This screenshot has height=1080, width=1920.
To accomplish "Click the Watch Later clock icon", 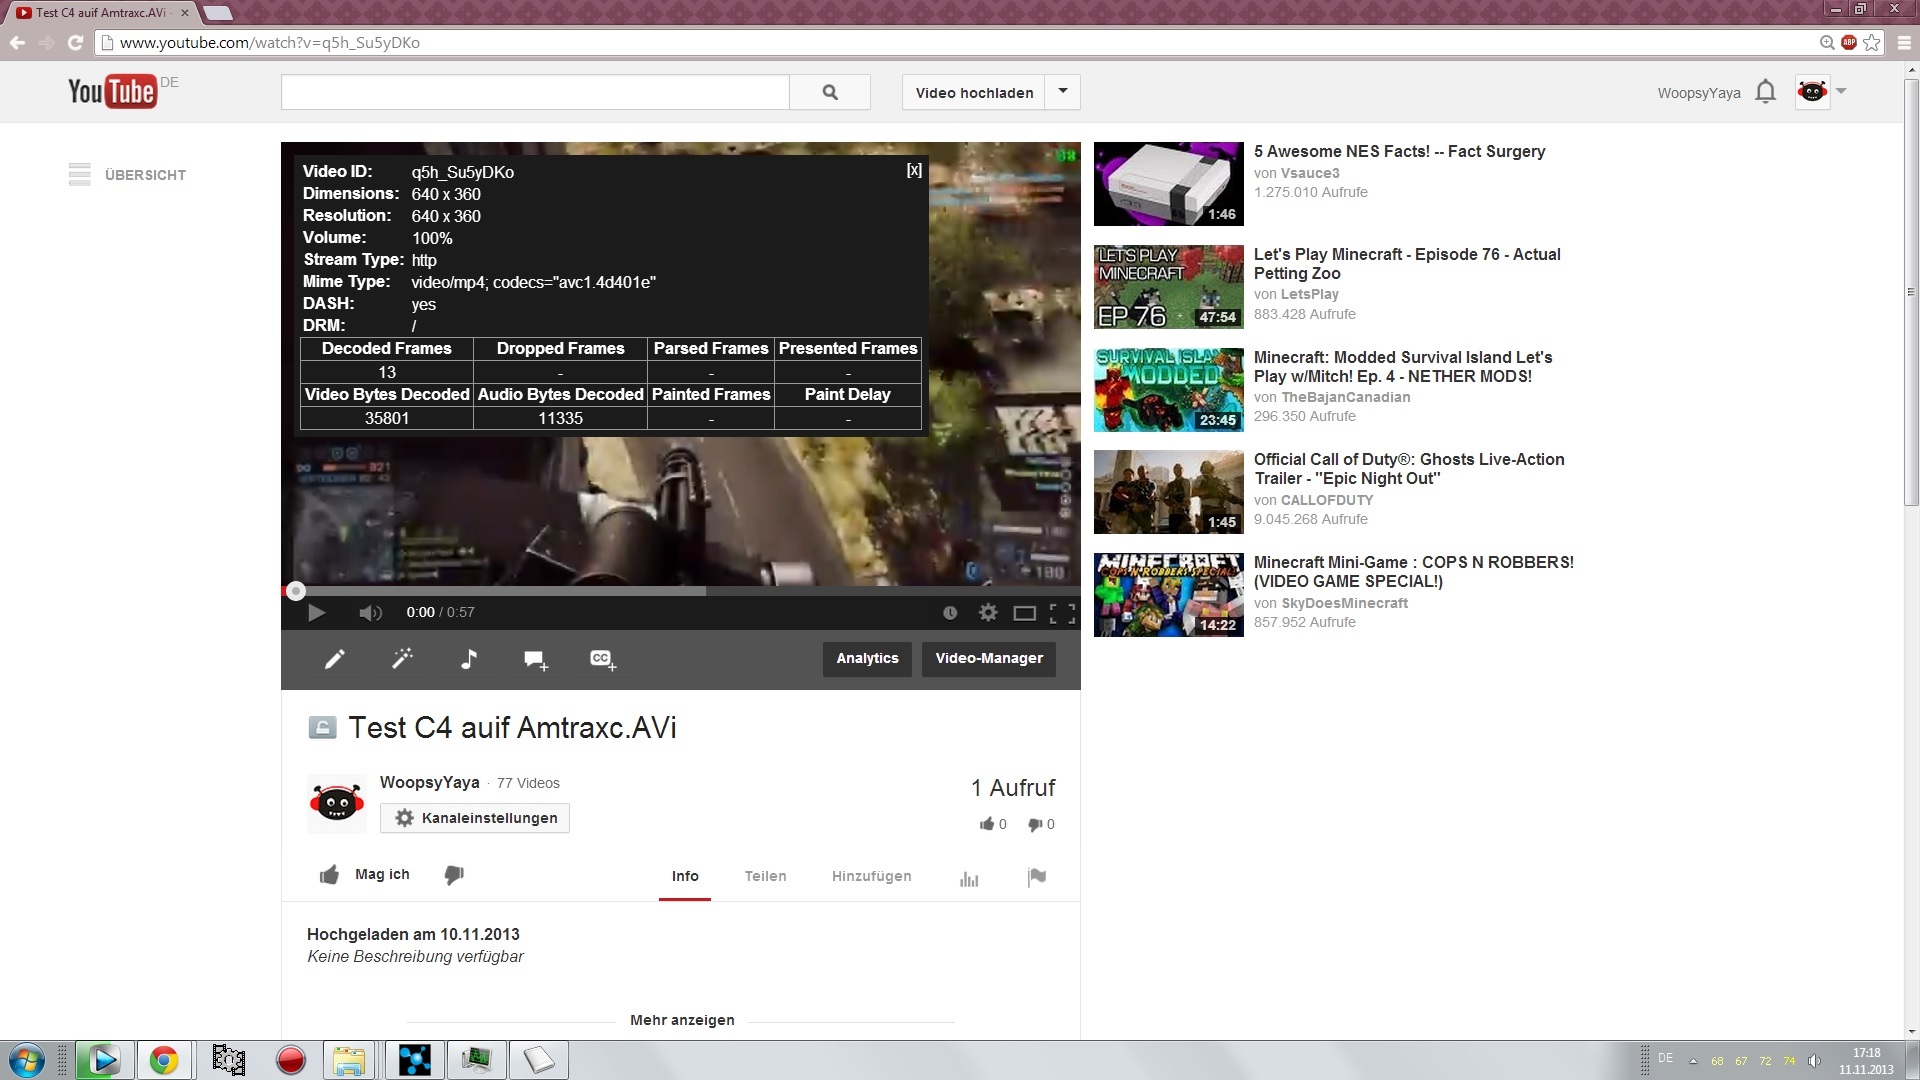I will point(950,613).
